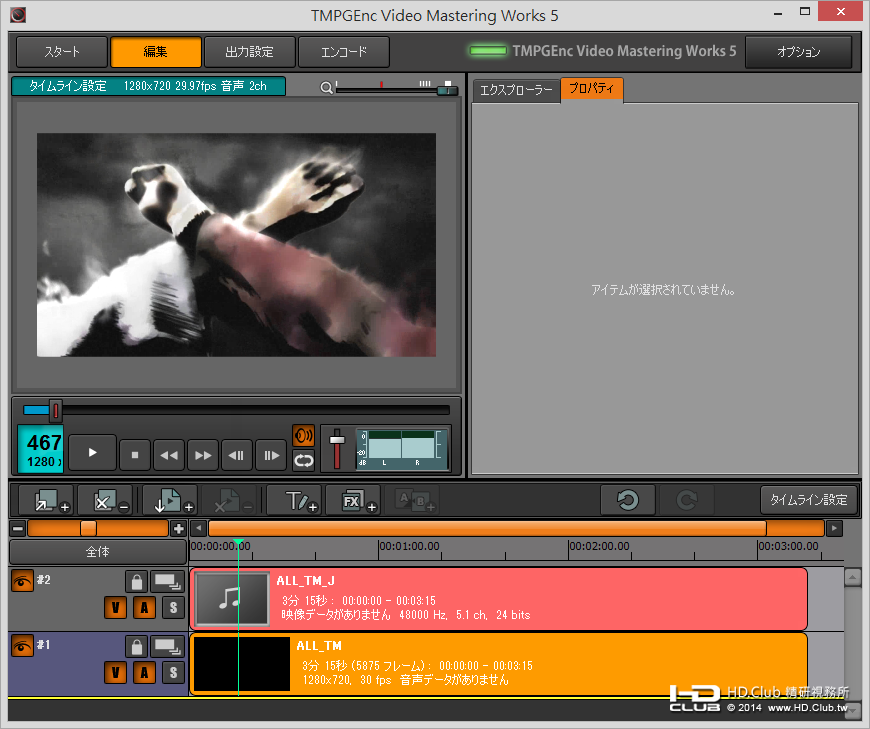Toggle layer #1 video V button
The image size is (870, 729).
click(115, 673)
